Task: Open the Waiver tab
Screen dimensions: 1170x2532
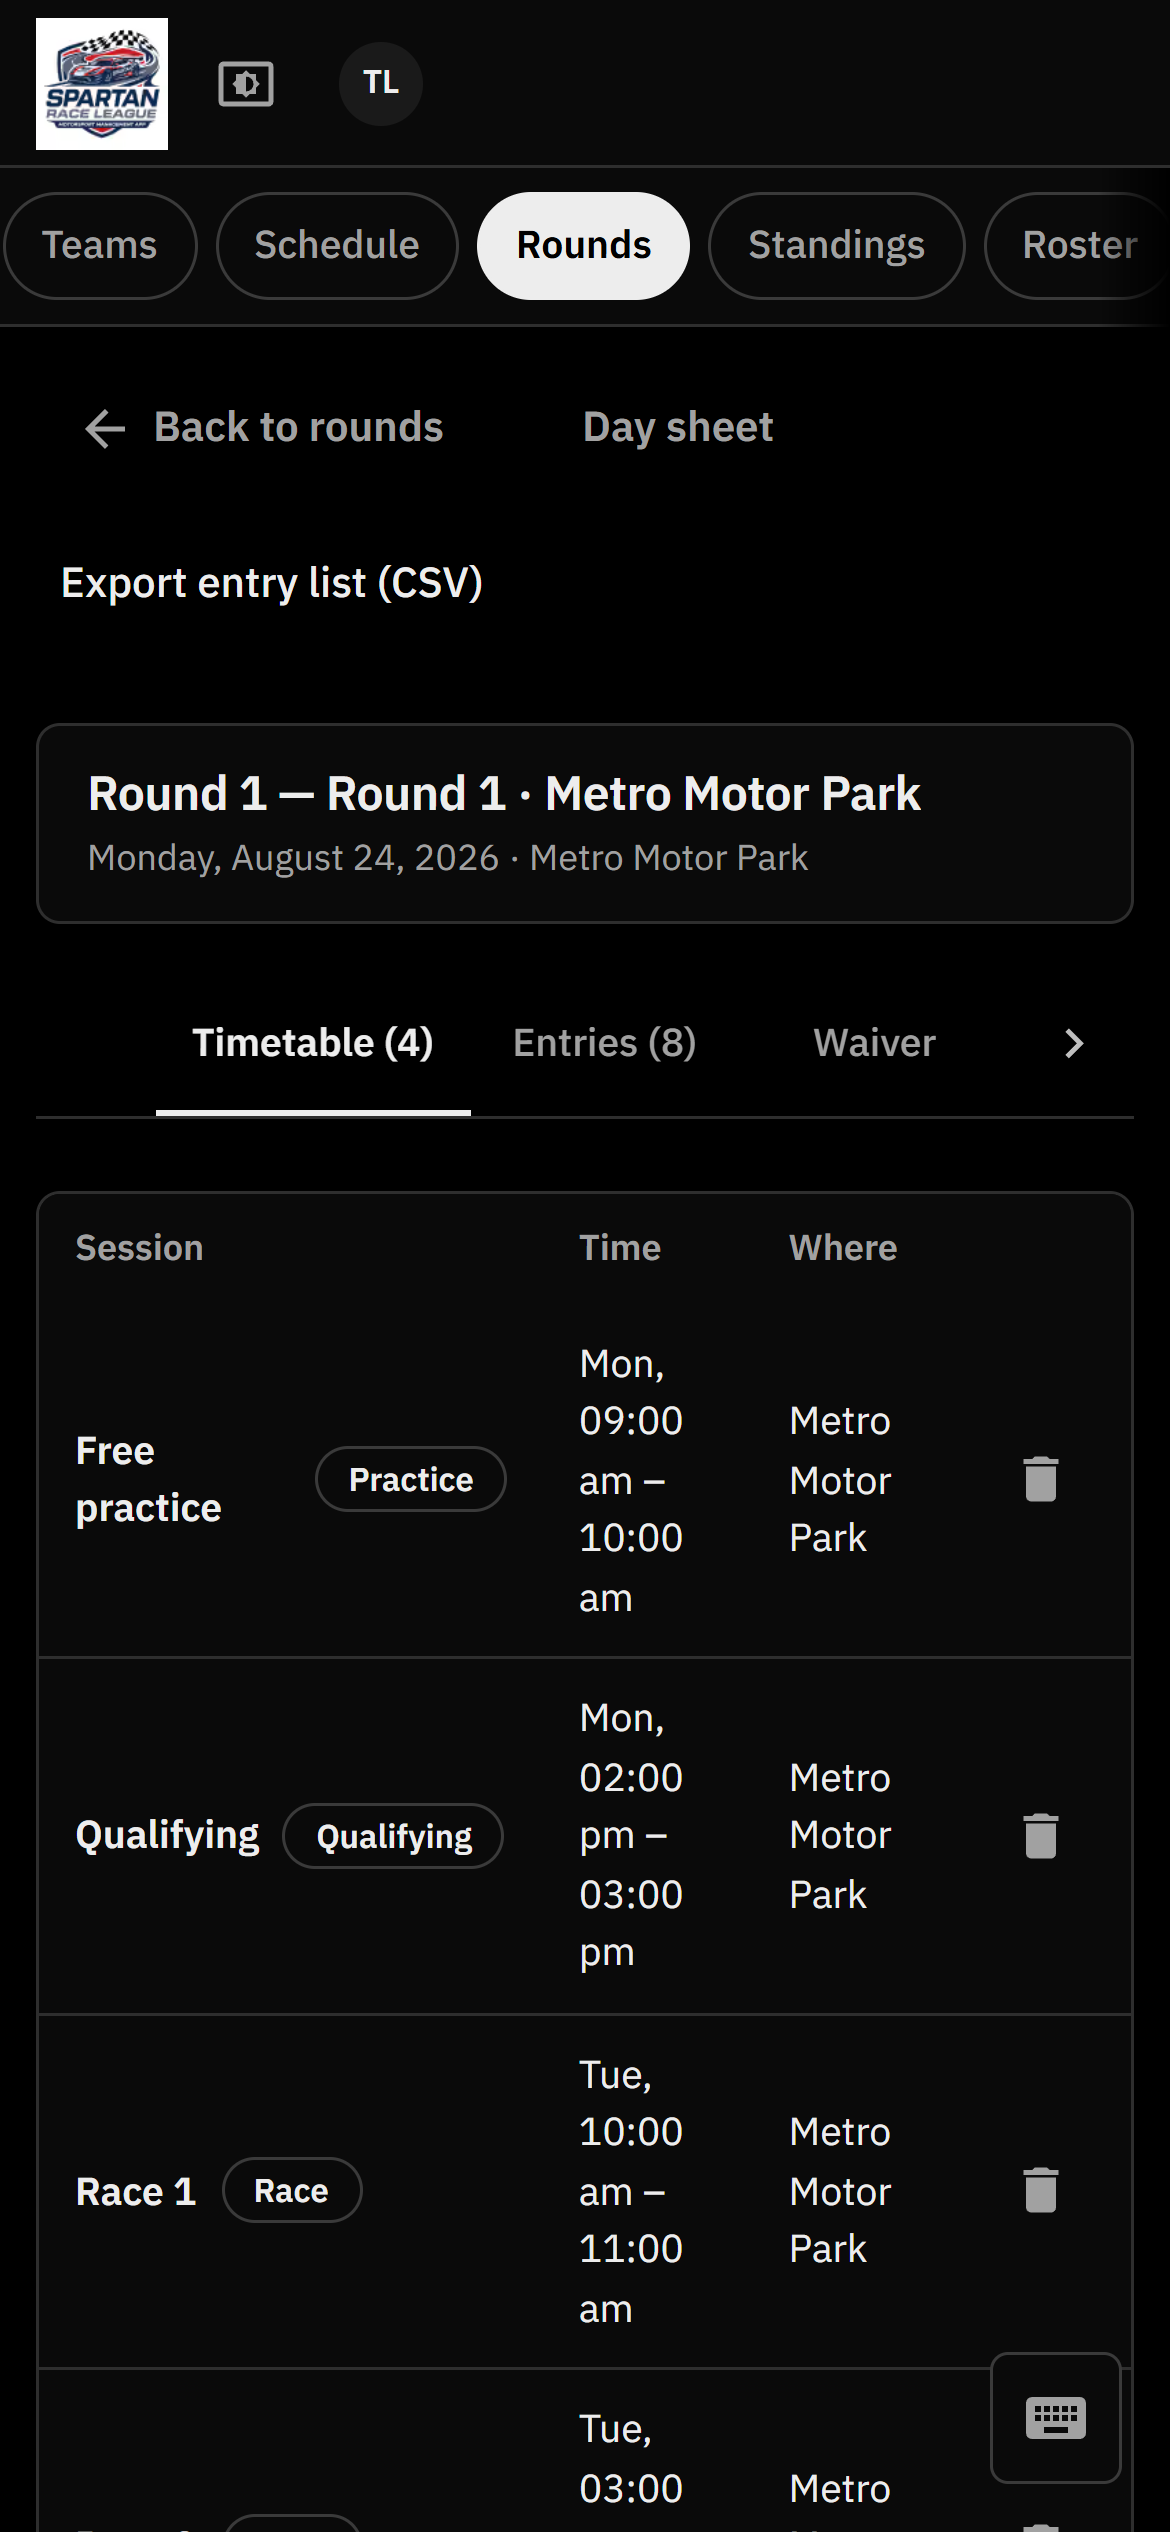Action: click(x=875, y=1044)
